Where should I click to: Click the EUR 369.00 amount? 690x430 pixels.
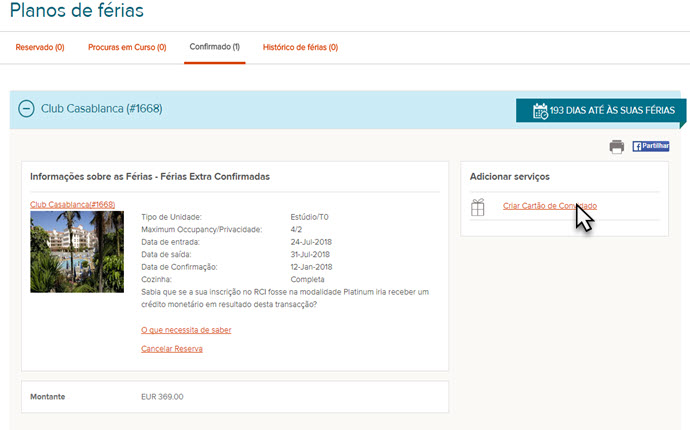[x=162, y=397]
